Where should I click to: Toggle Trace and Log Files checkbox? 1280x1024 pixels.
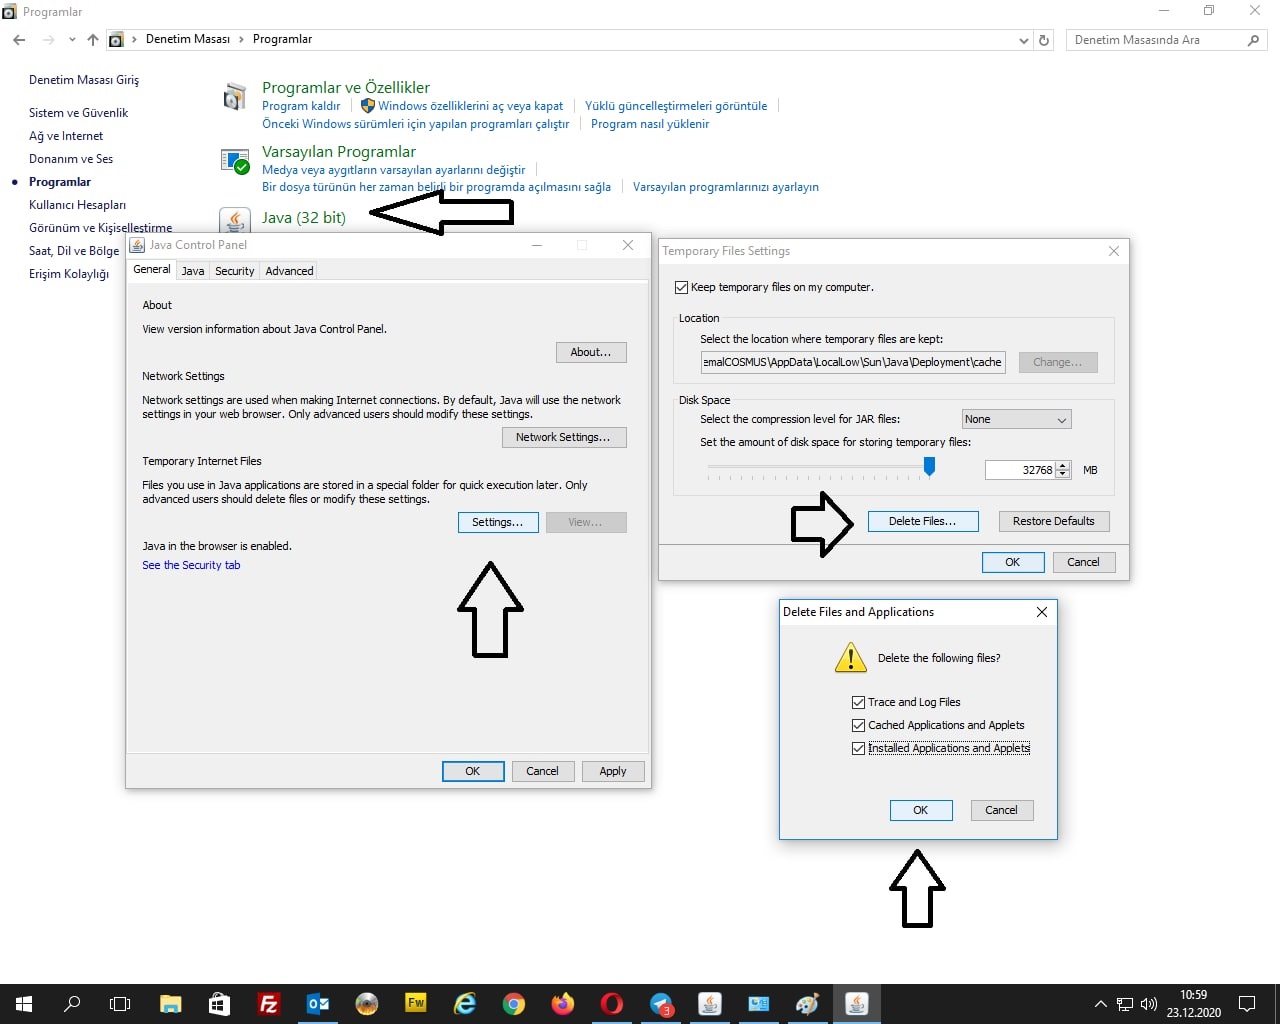(x=858, y=702)
